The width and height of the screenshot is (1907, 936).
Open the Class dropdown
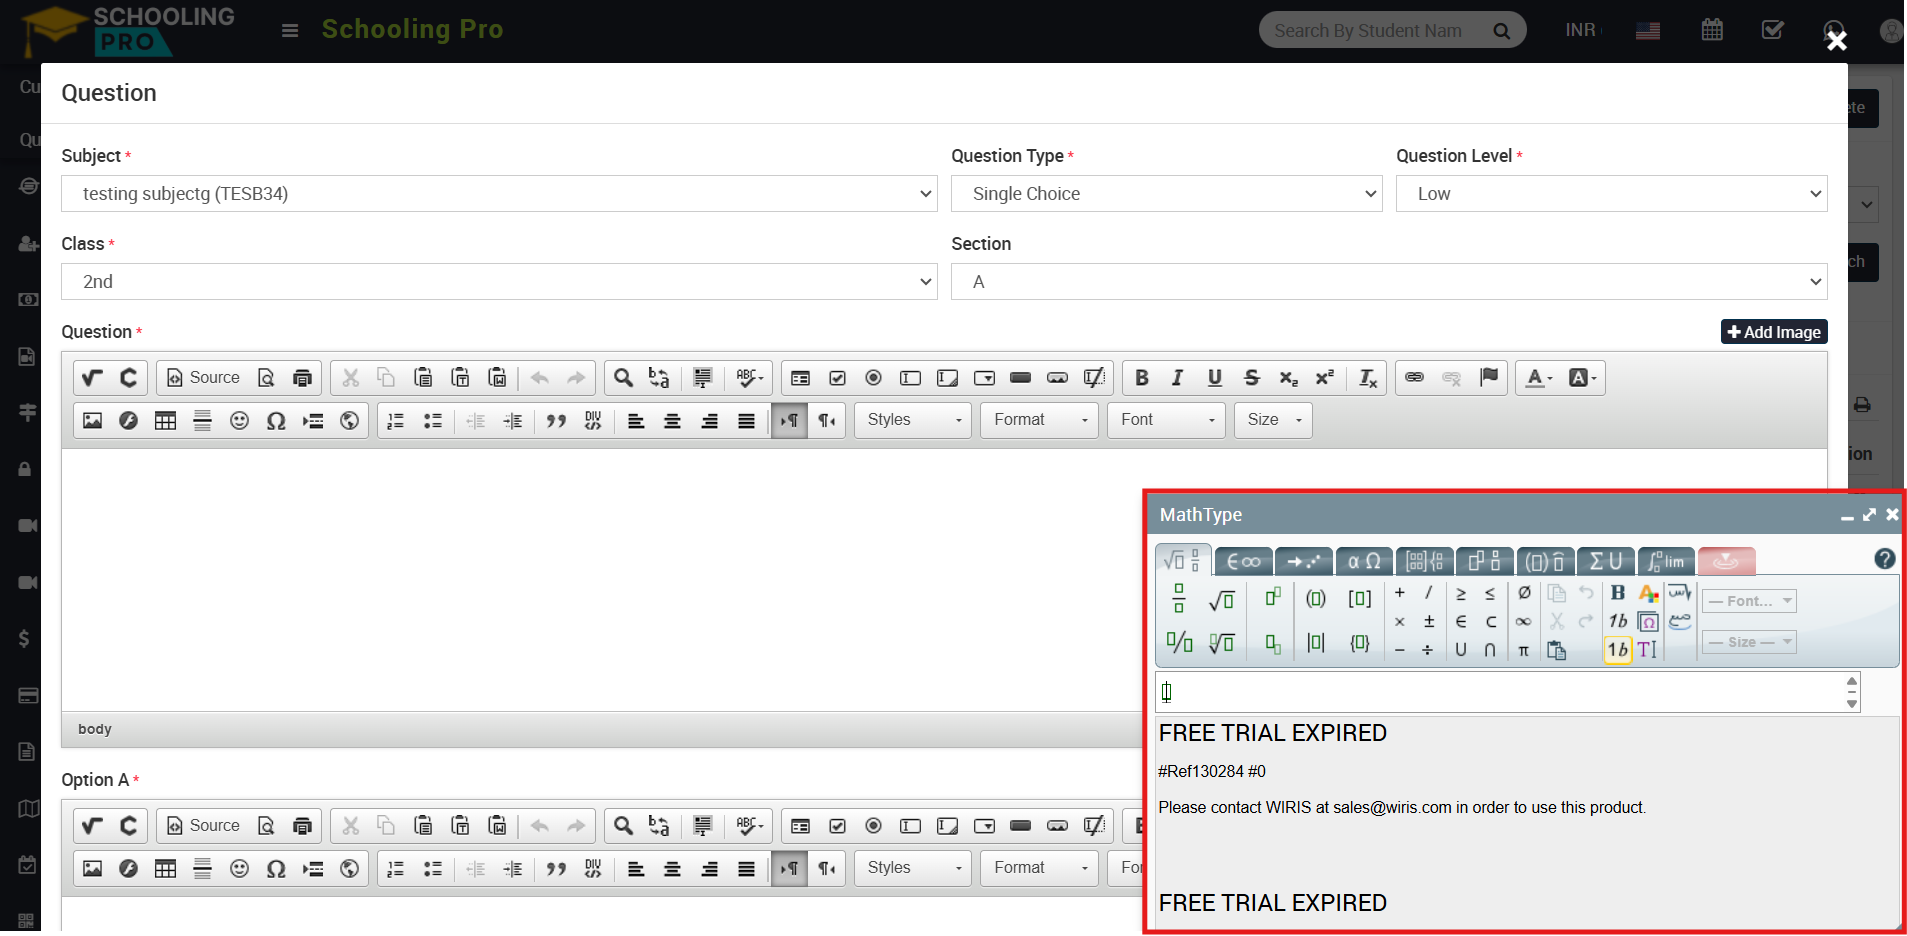click(x=499, y=282)
